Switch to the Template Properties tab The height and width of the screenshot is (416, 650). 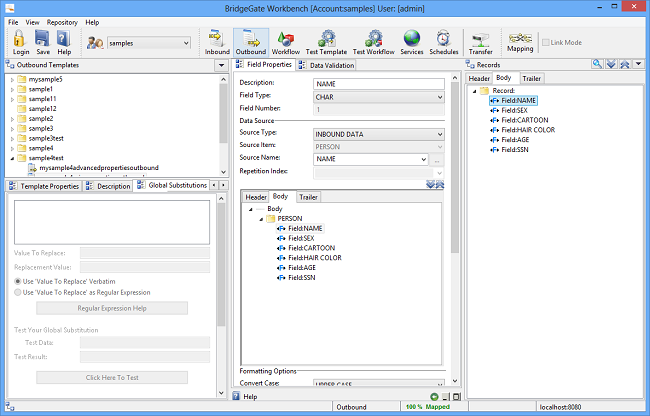(44, 186)
